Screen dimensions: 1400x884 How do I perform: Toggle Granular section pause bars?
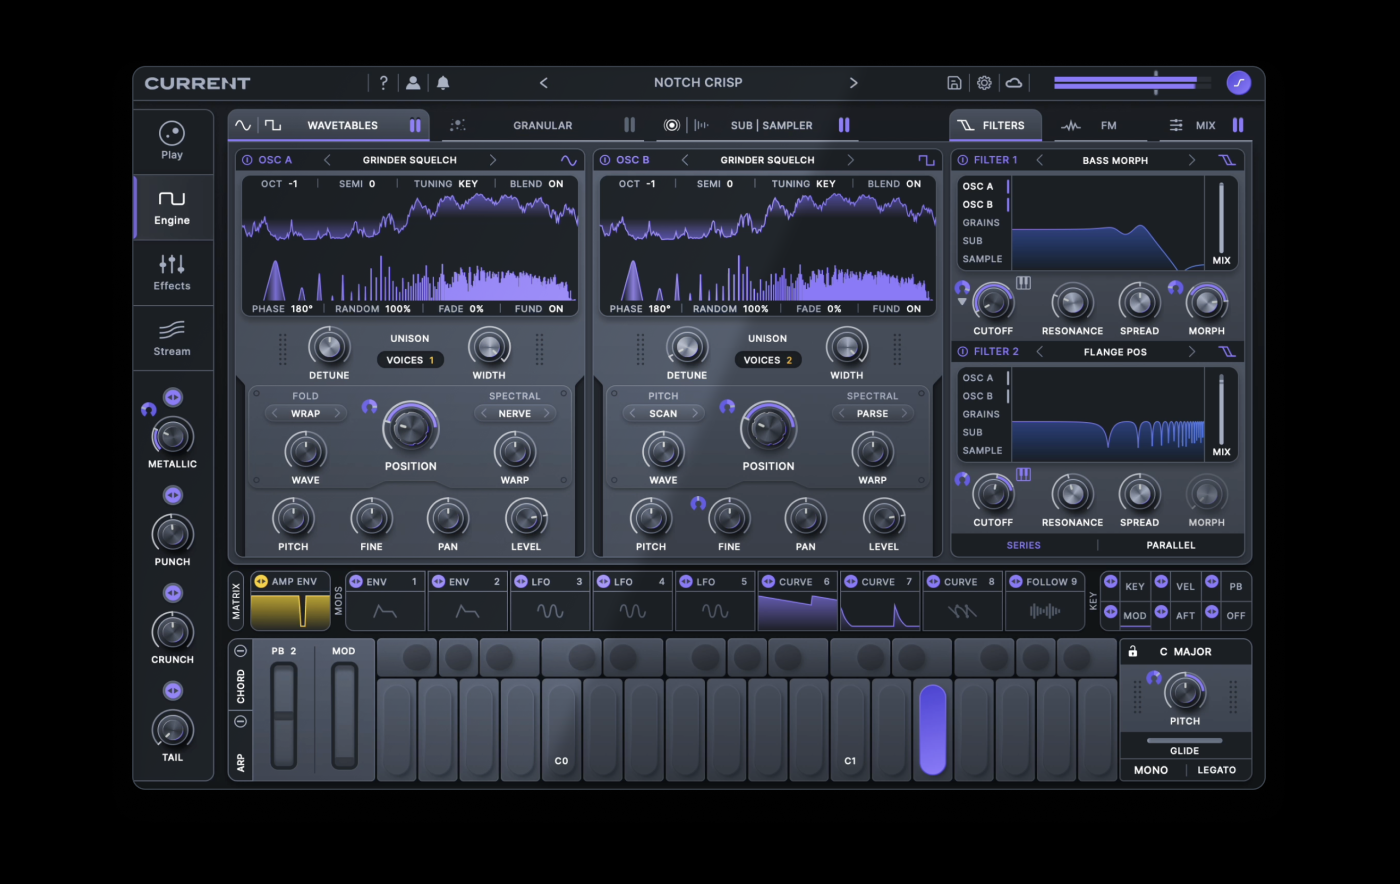coord(629,125)
